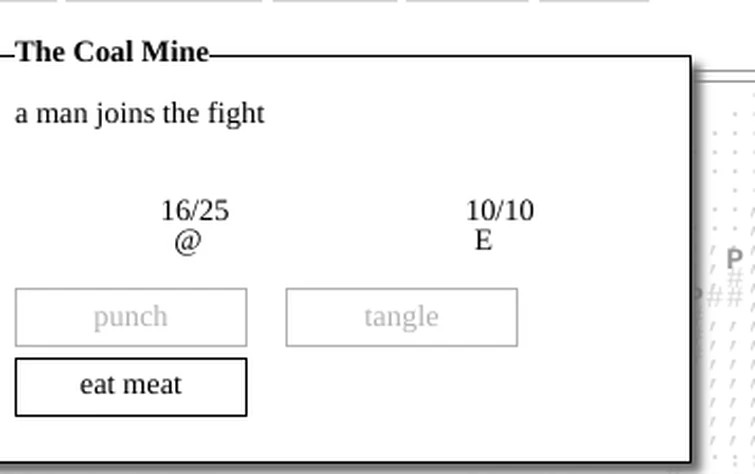The image size is (755, 474).
Task: Click the ## hash tiles on the map
Action: coord(725,295)
